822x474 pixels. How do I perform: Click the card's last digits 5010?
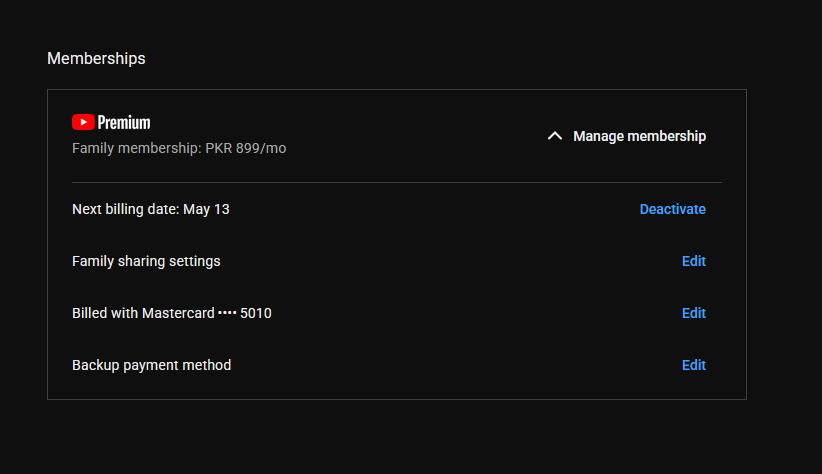pyautogui.click(x=256, y=313)
